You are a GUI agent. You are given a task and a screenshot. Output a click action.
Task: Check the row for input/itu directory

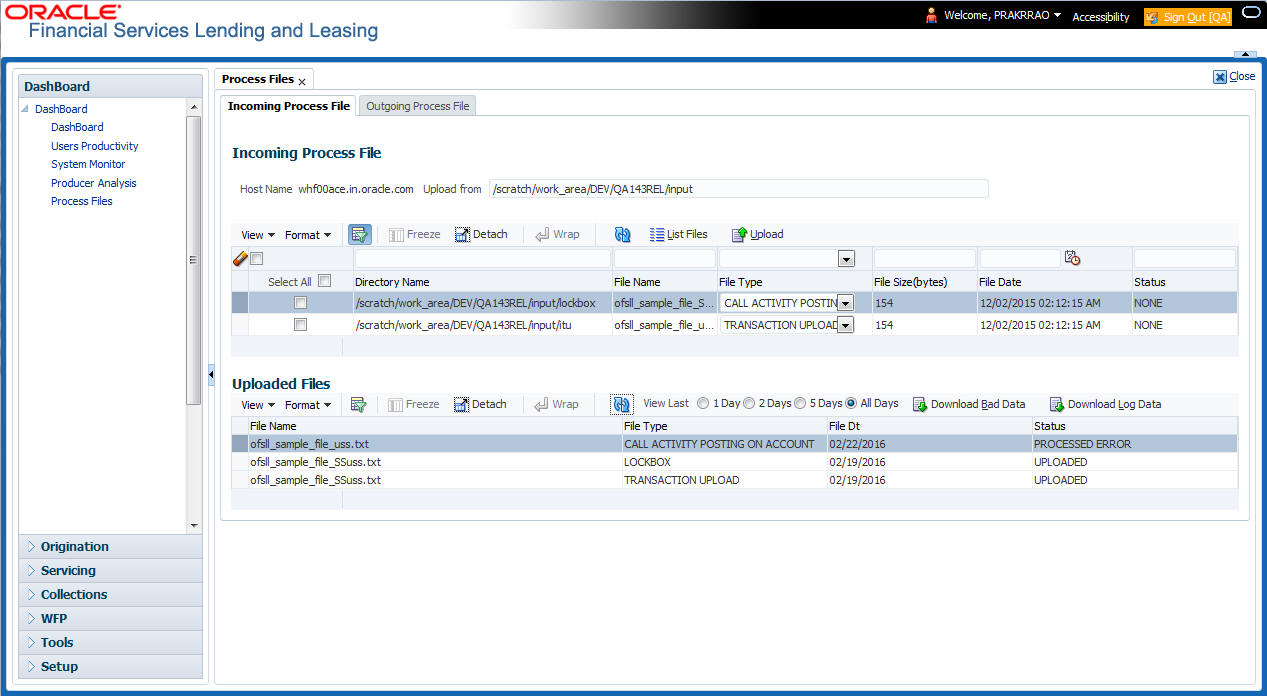pos(300,324)
